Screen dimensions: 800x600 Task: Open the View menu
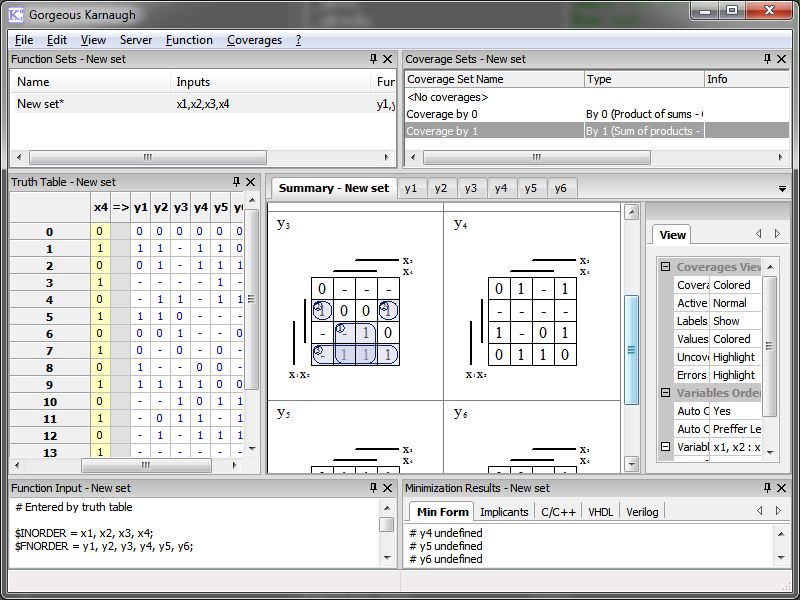coord(93,40)
